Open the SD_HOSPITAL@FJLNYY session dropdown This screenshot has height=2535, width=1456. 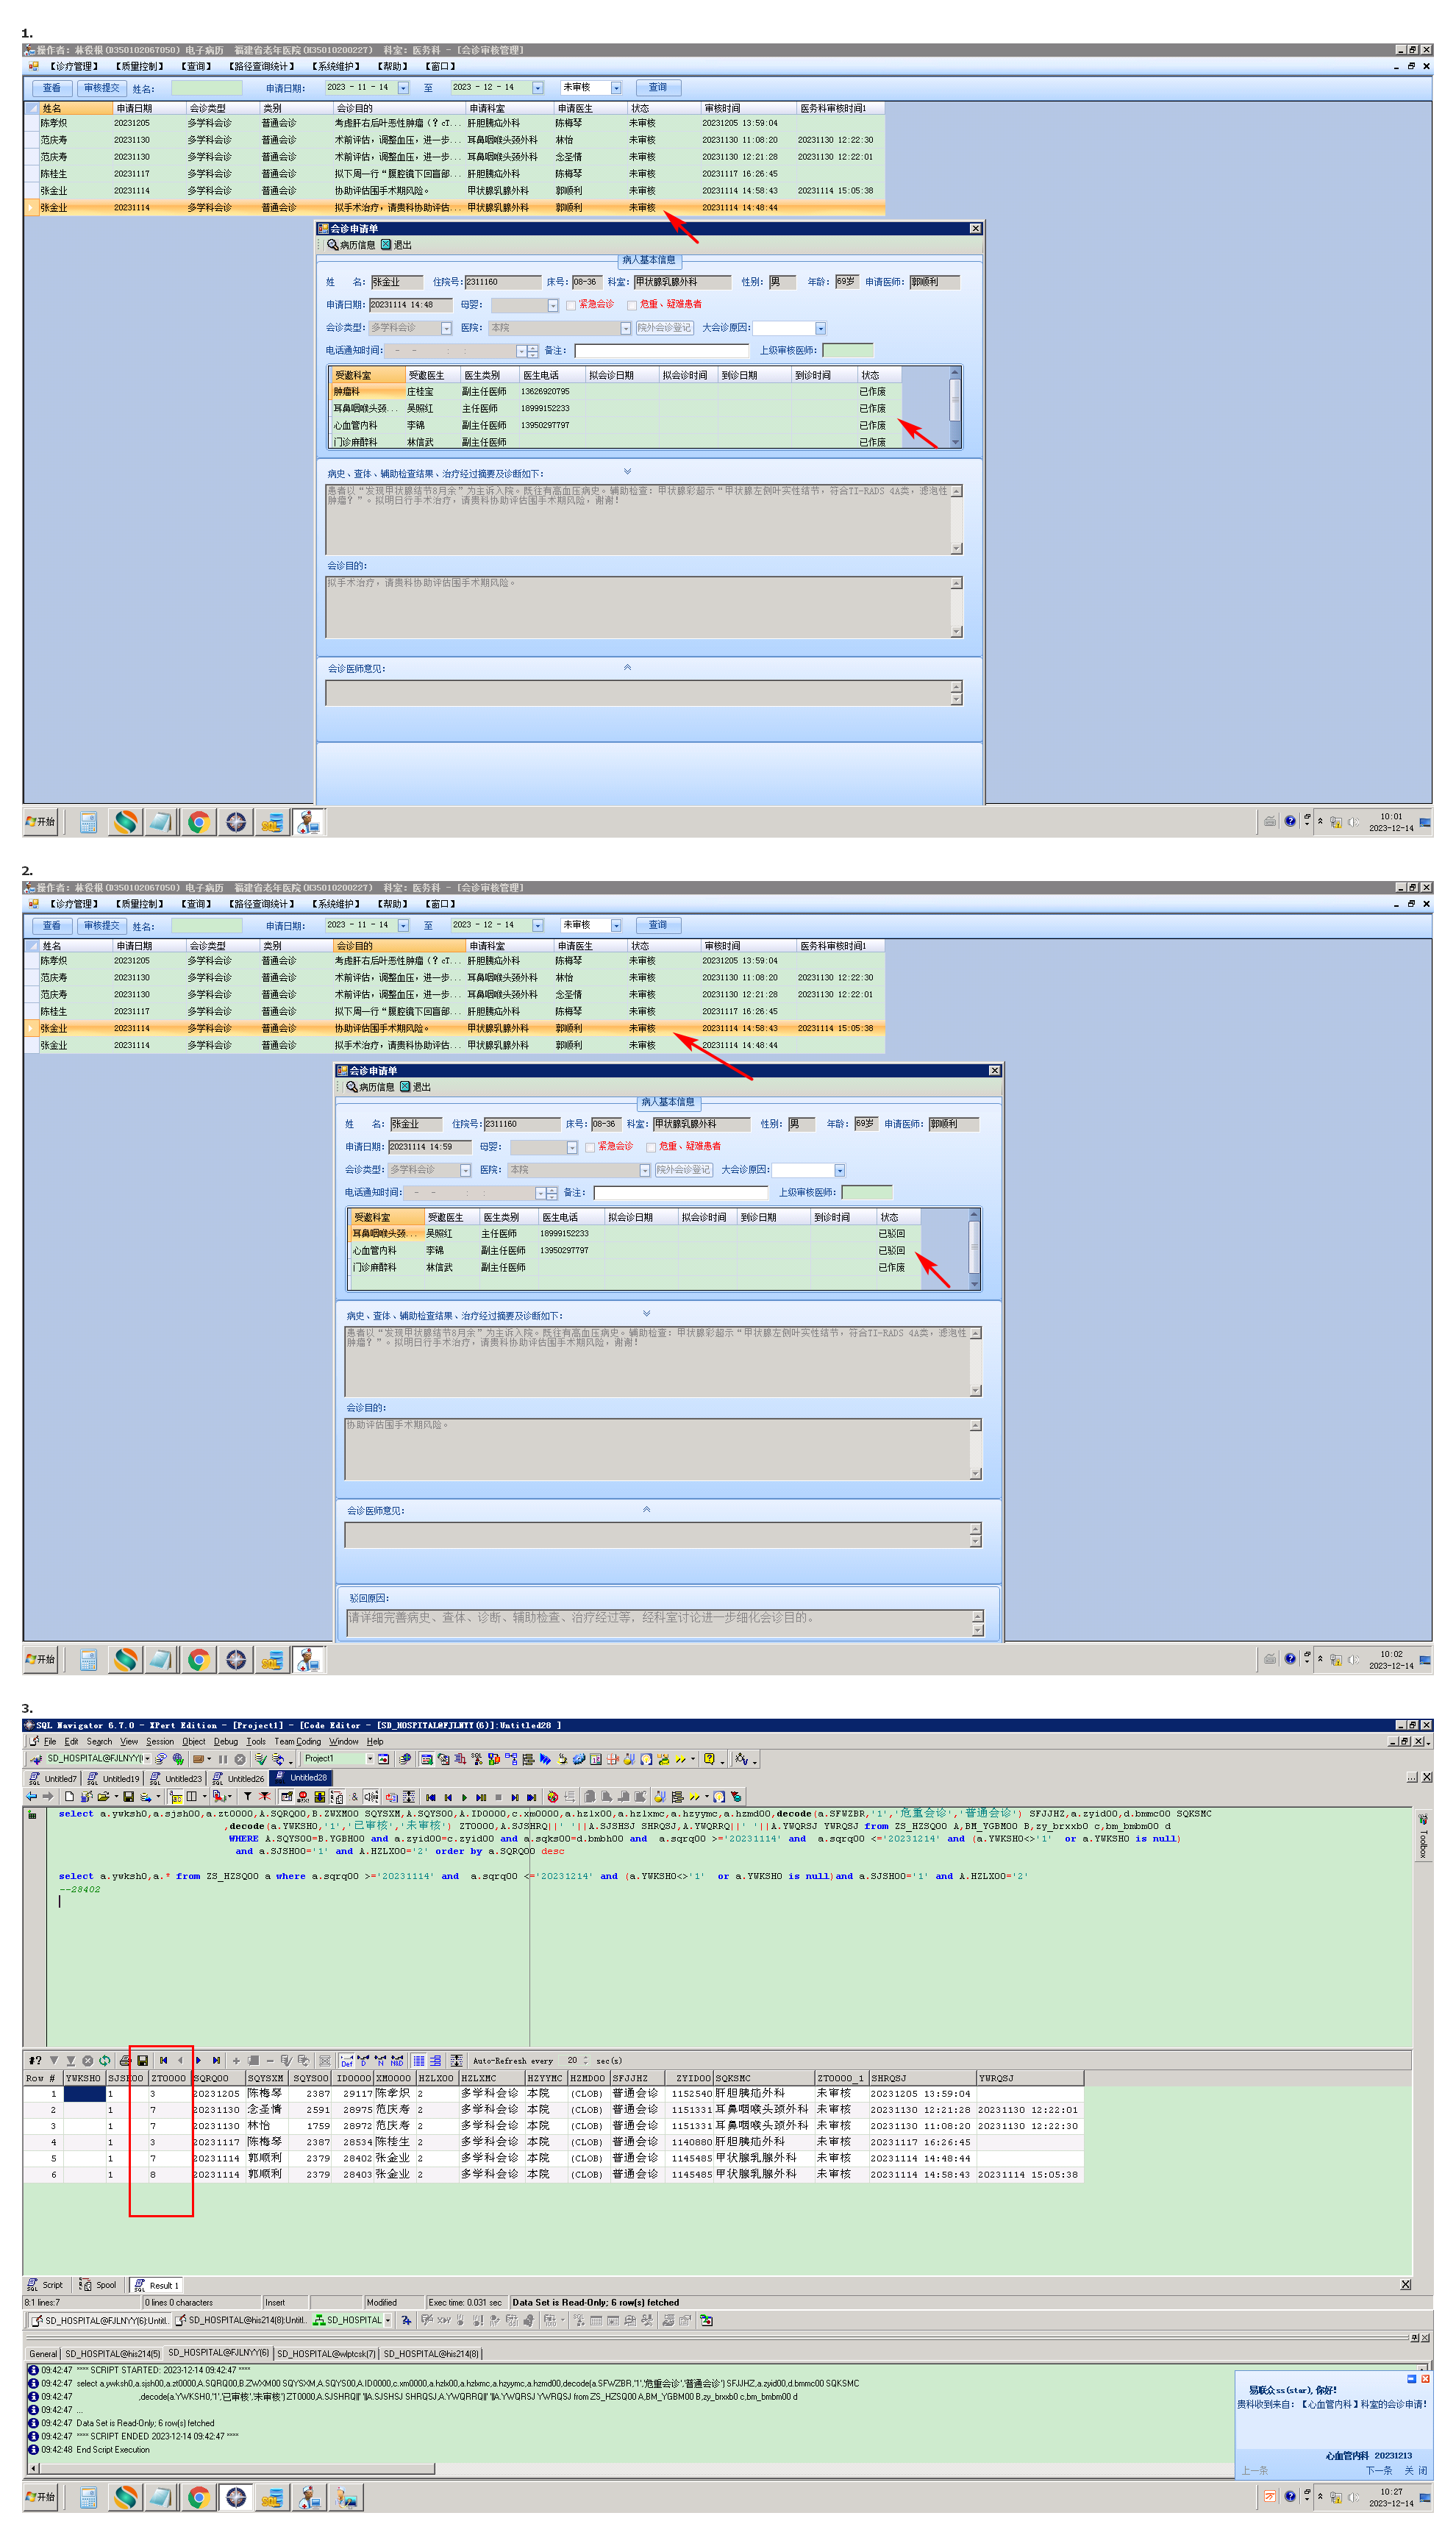click(147, 1759)
